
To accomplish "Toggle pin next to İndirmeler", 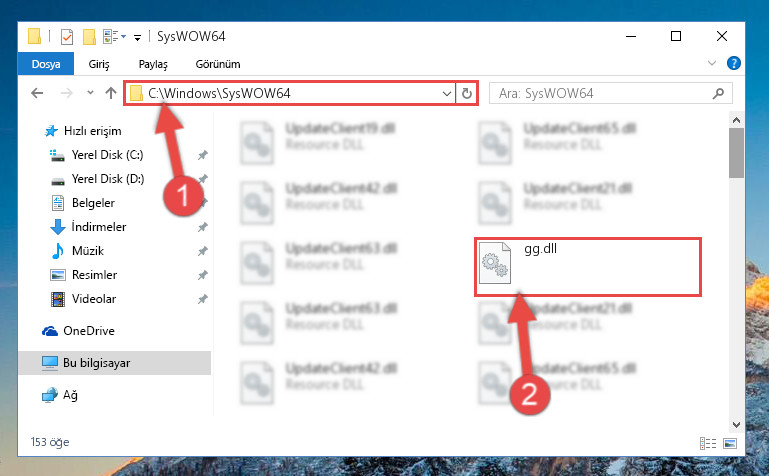I will tap(203, 227).
